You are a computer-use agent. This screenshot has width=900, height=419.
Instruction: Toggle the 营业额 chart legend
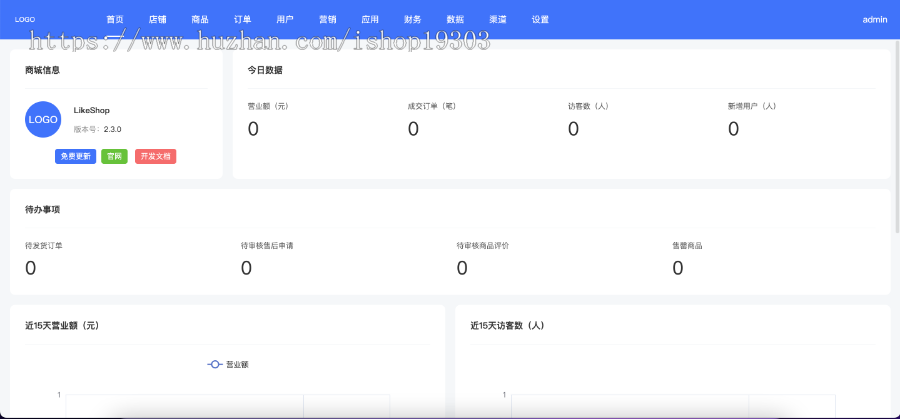228,364
